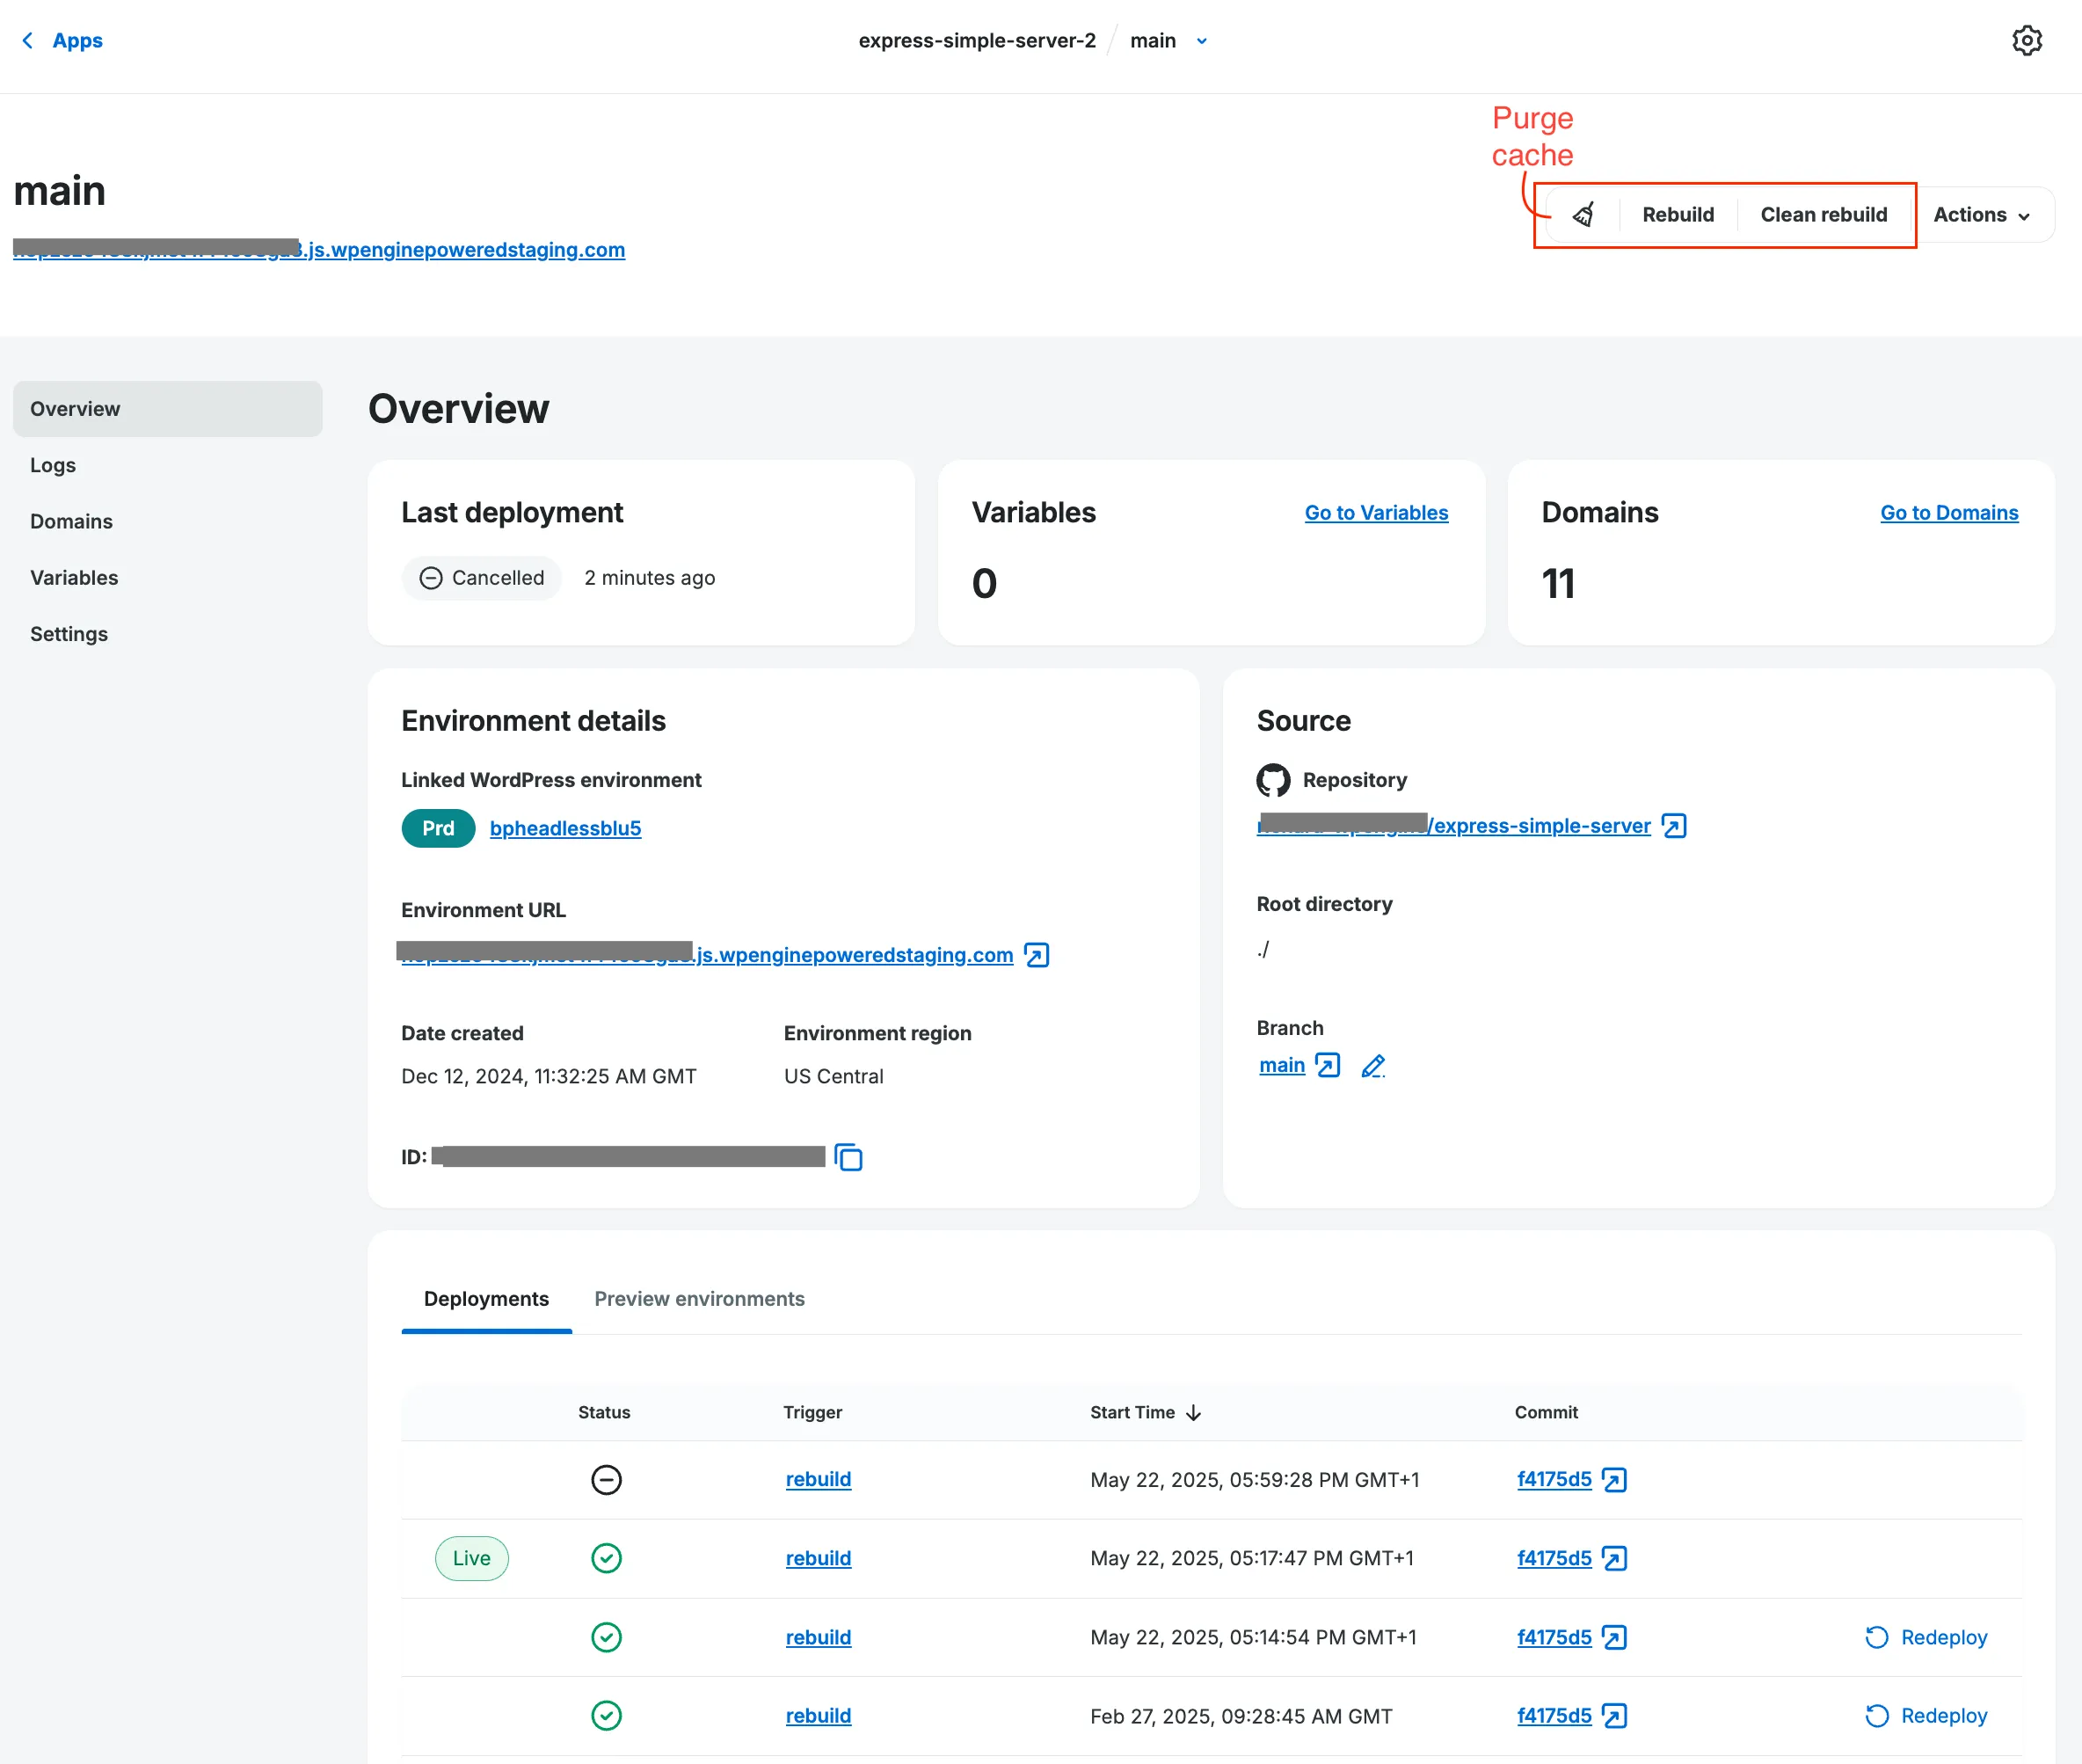Open Logs in the sidebar

click(x=53, y=465)
